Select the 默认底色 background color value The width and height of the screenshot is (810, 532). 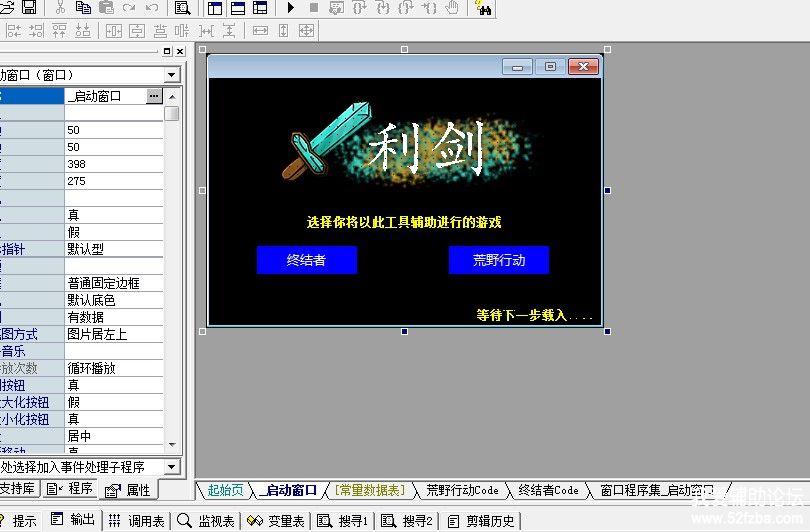(x=114, y=300)
